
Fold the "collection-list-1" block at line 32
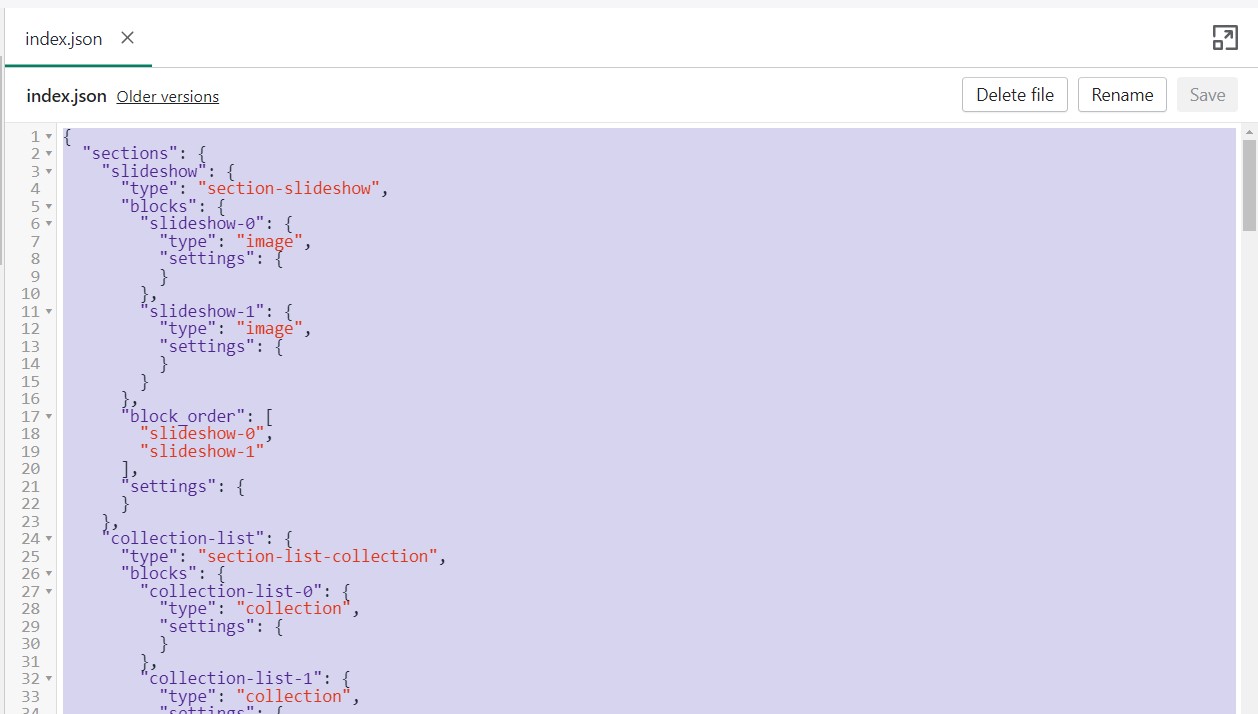pyautogui.click(x=49, y=679)
